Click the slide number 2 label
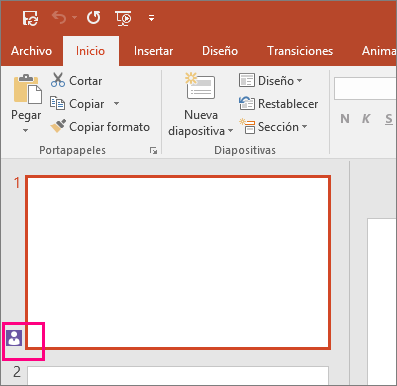The height and width of the screenshot is (386, 397). click(x=17, y=371)
